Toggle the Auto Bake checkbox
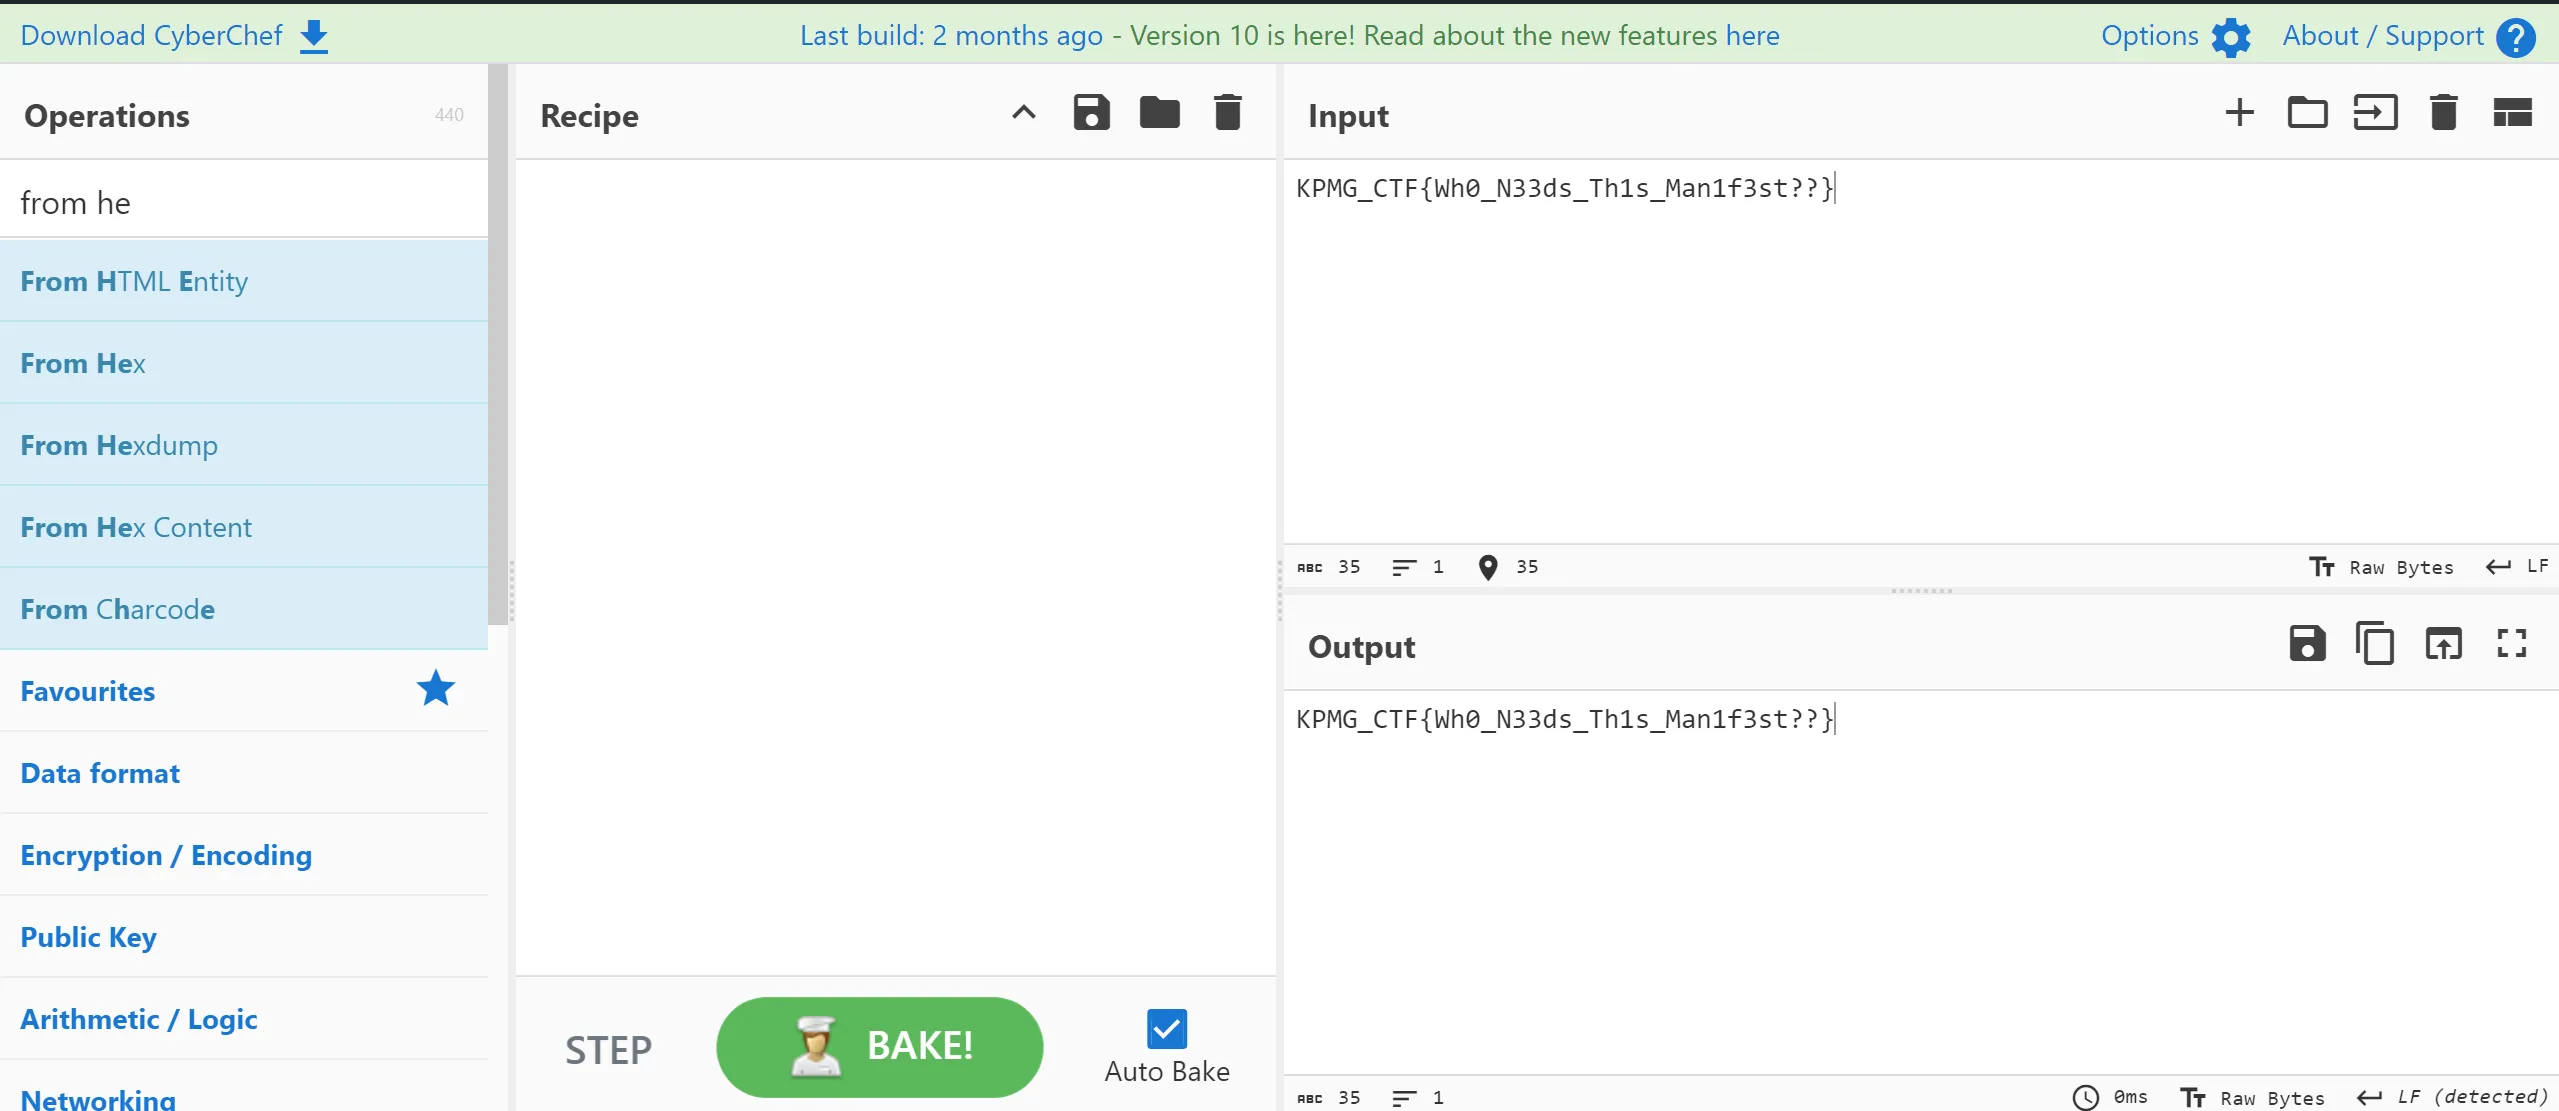This screenshot has height=1111, width=2559. 1166,1029
